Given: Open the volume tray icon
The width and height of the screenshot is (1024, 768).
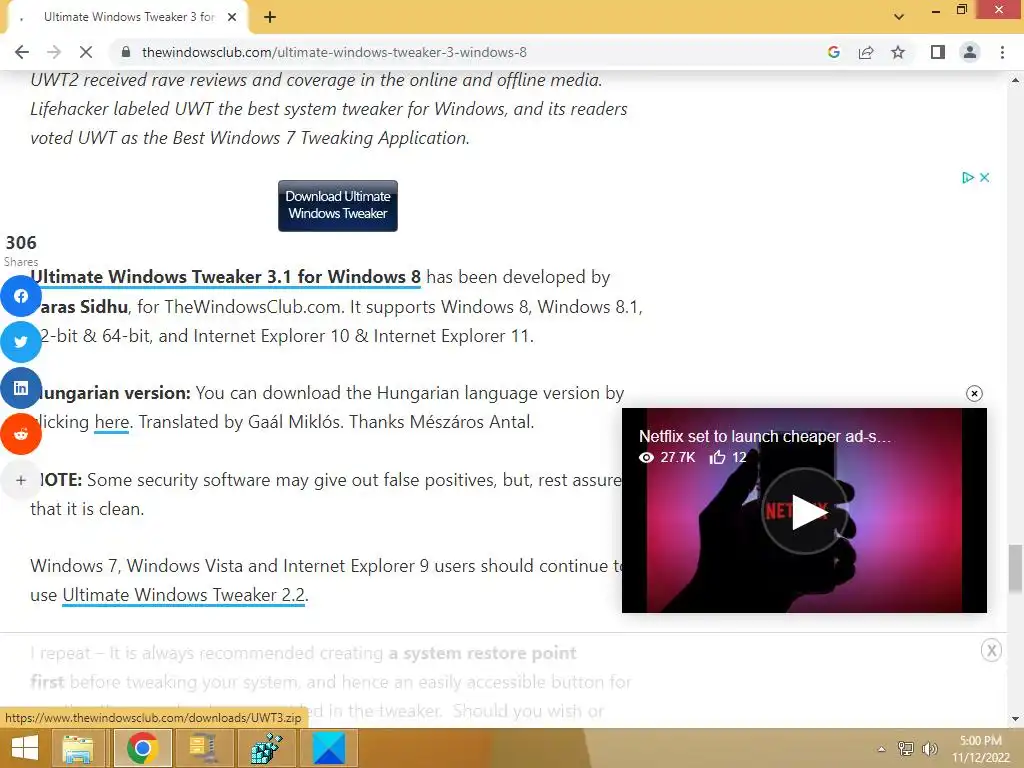Looking at the screenshot, I should point(929,748).
